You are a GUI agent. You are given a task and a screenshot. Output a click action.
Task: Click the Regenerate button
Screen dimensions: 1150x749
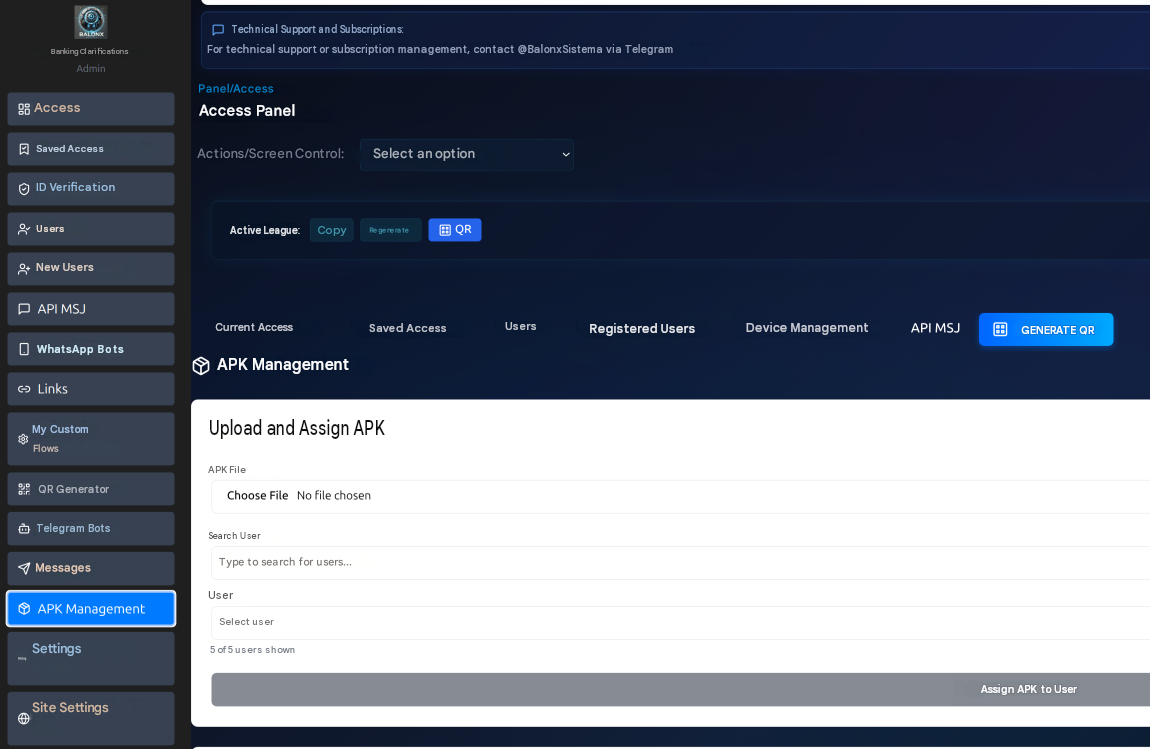click(390, 230)
